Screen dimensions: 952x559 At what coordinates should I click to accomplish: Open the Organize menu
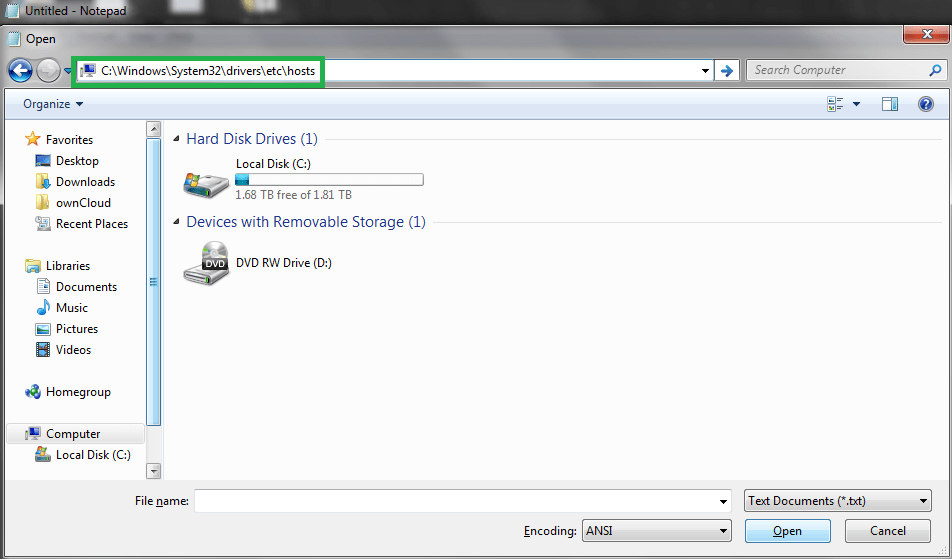pyautogui.click(x=53, y=104)
